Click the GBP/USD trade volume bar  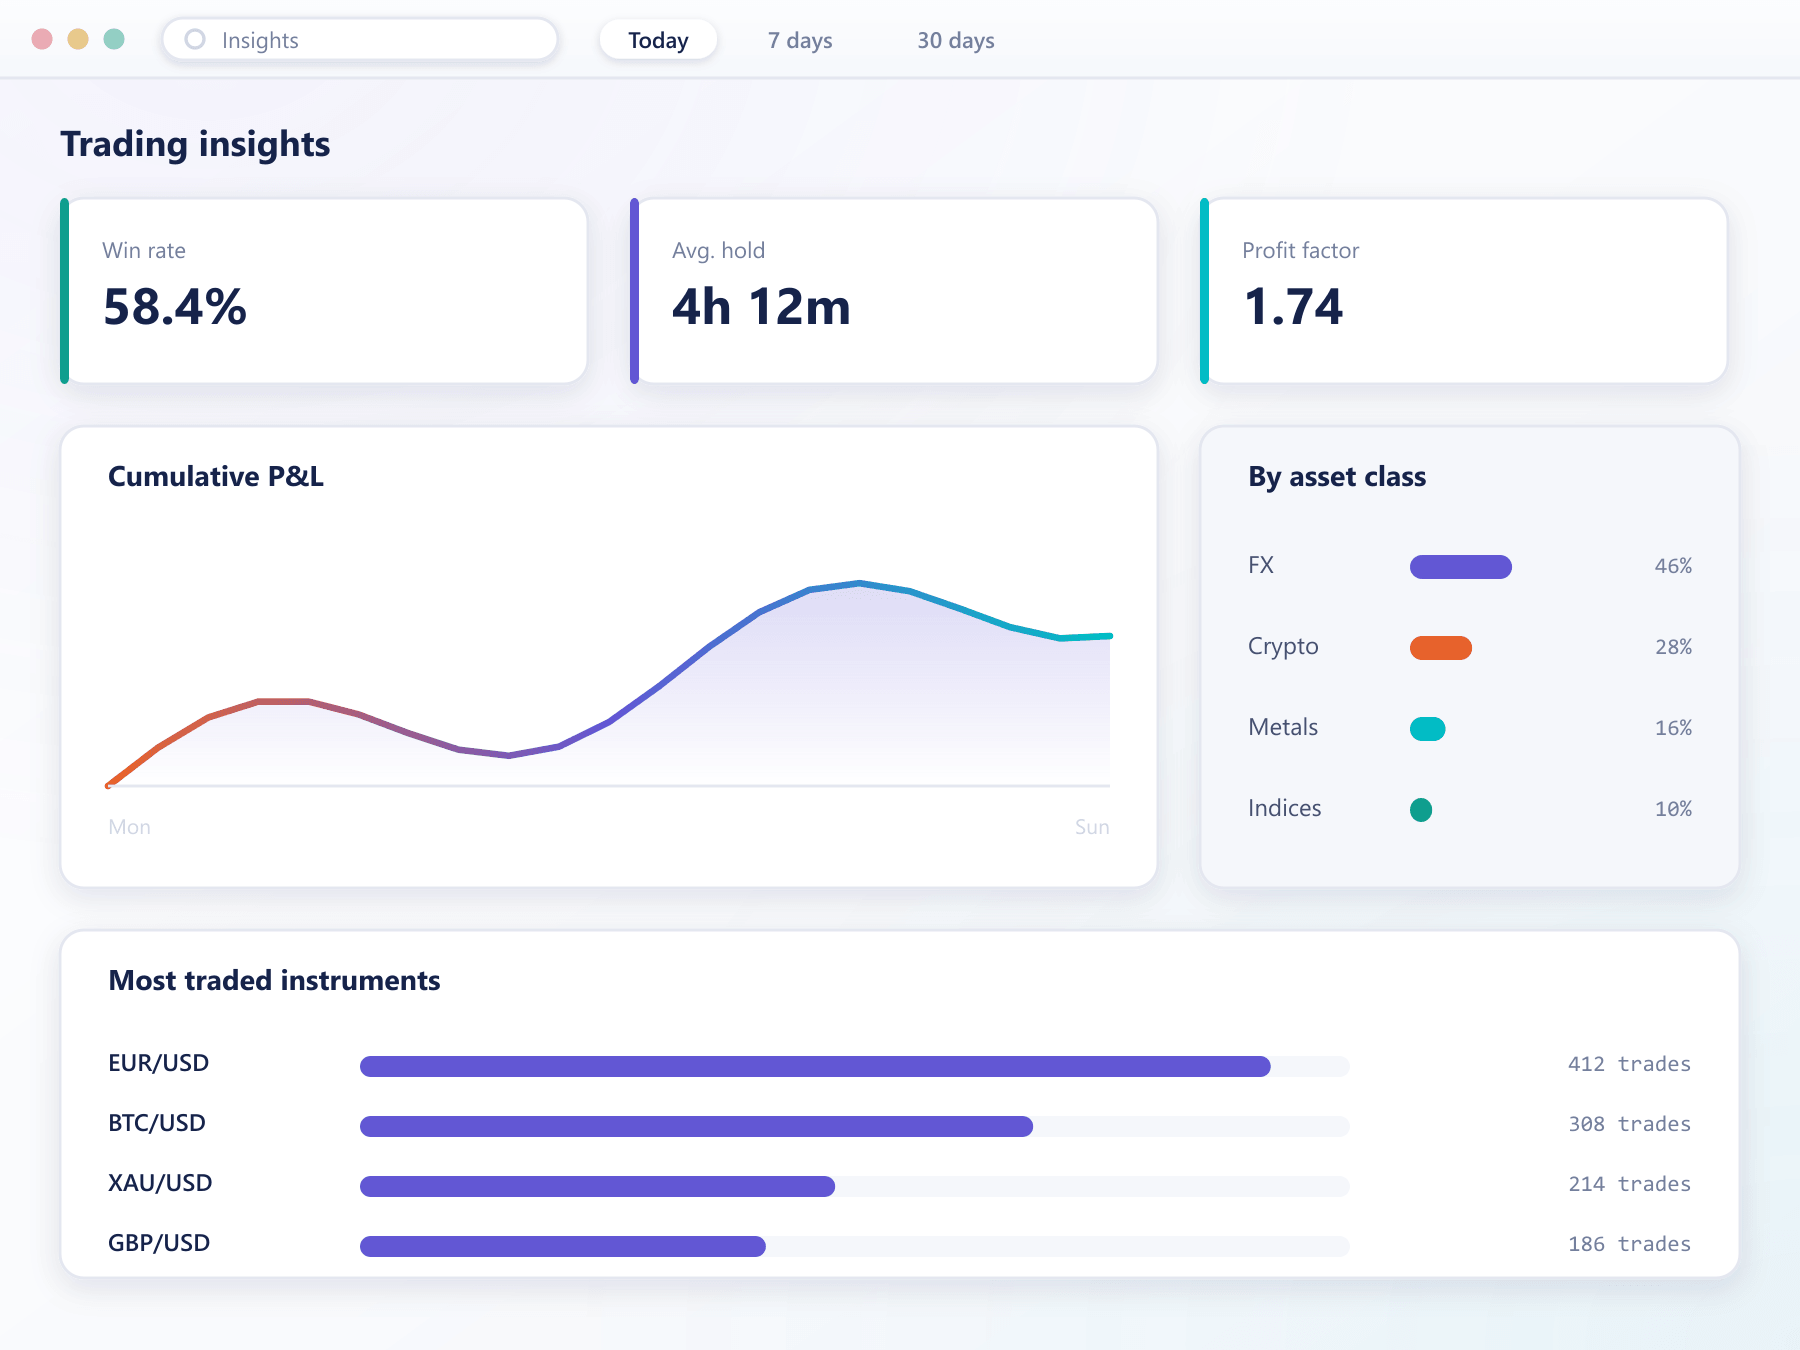click(x=563, y=1246)
